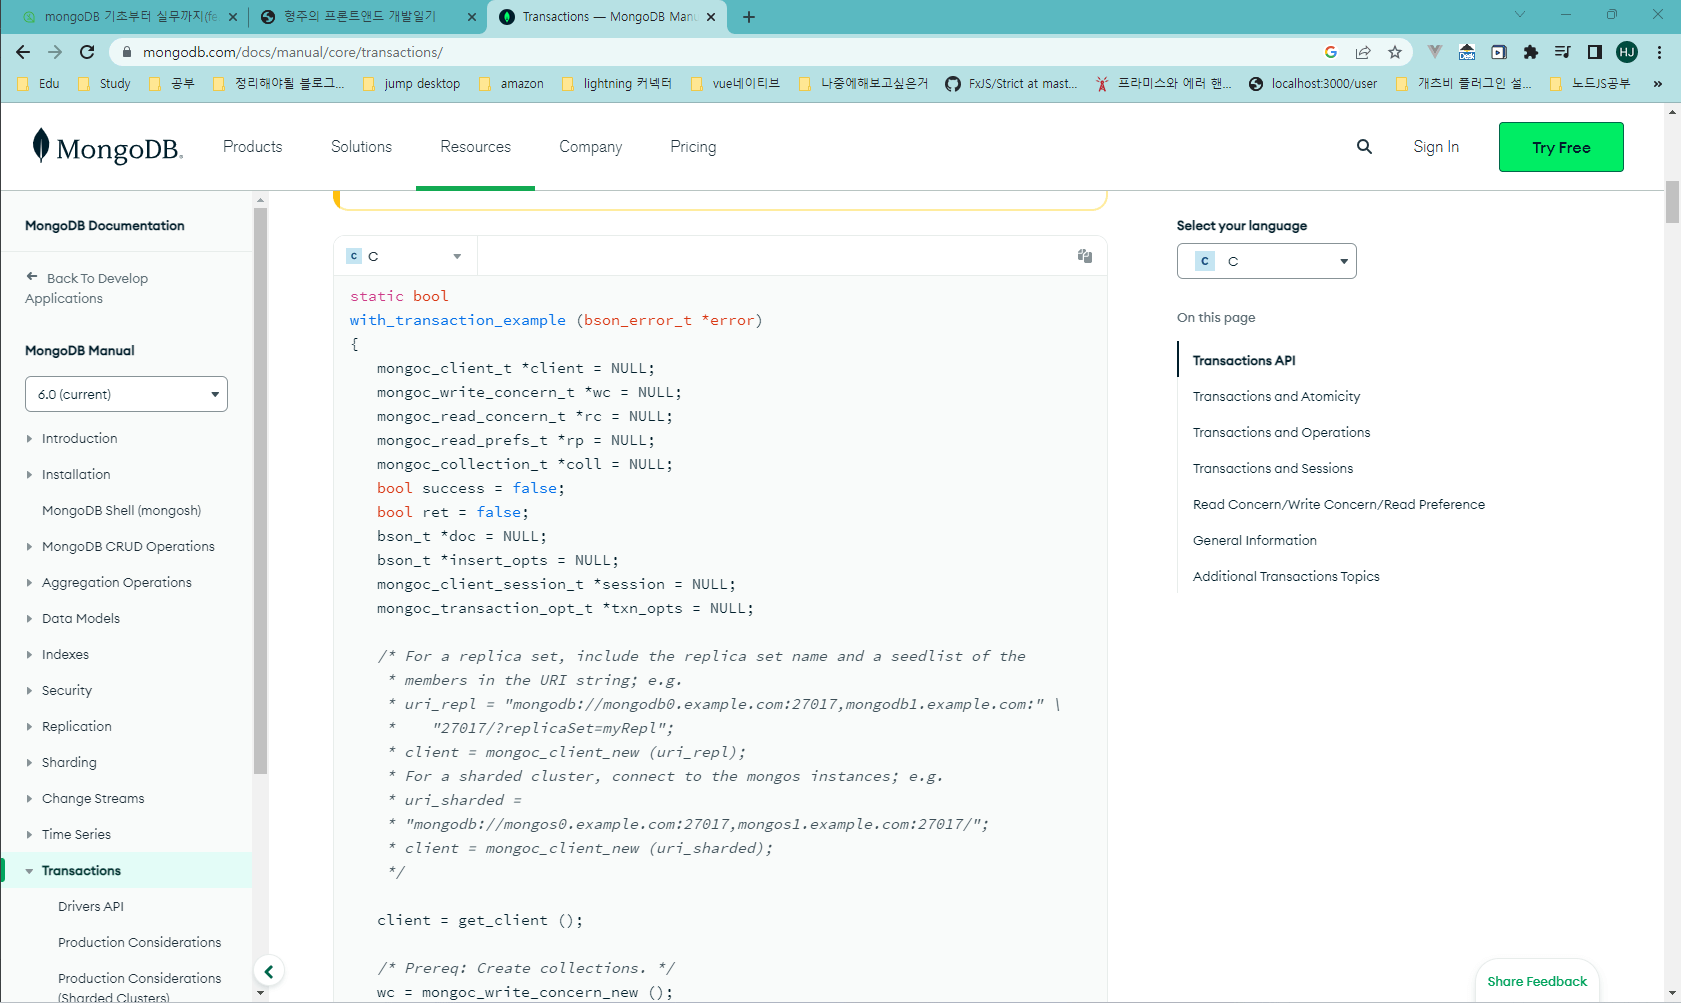Open new browser tab

pyautogui.click(x=749, y=17)
